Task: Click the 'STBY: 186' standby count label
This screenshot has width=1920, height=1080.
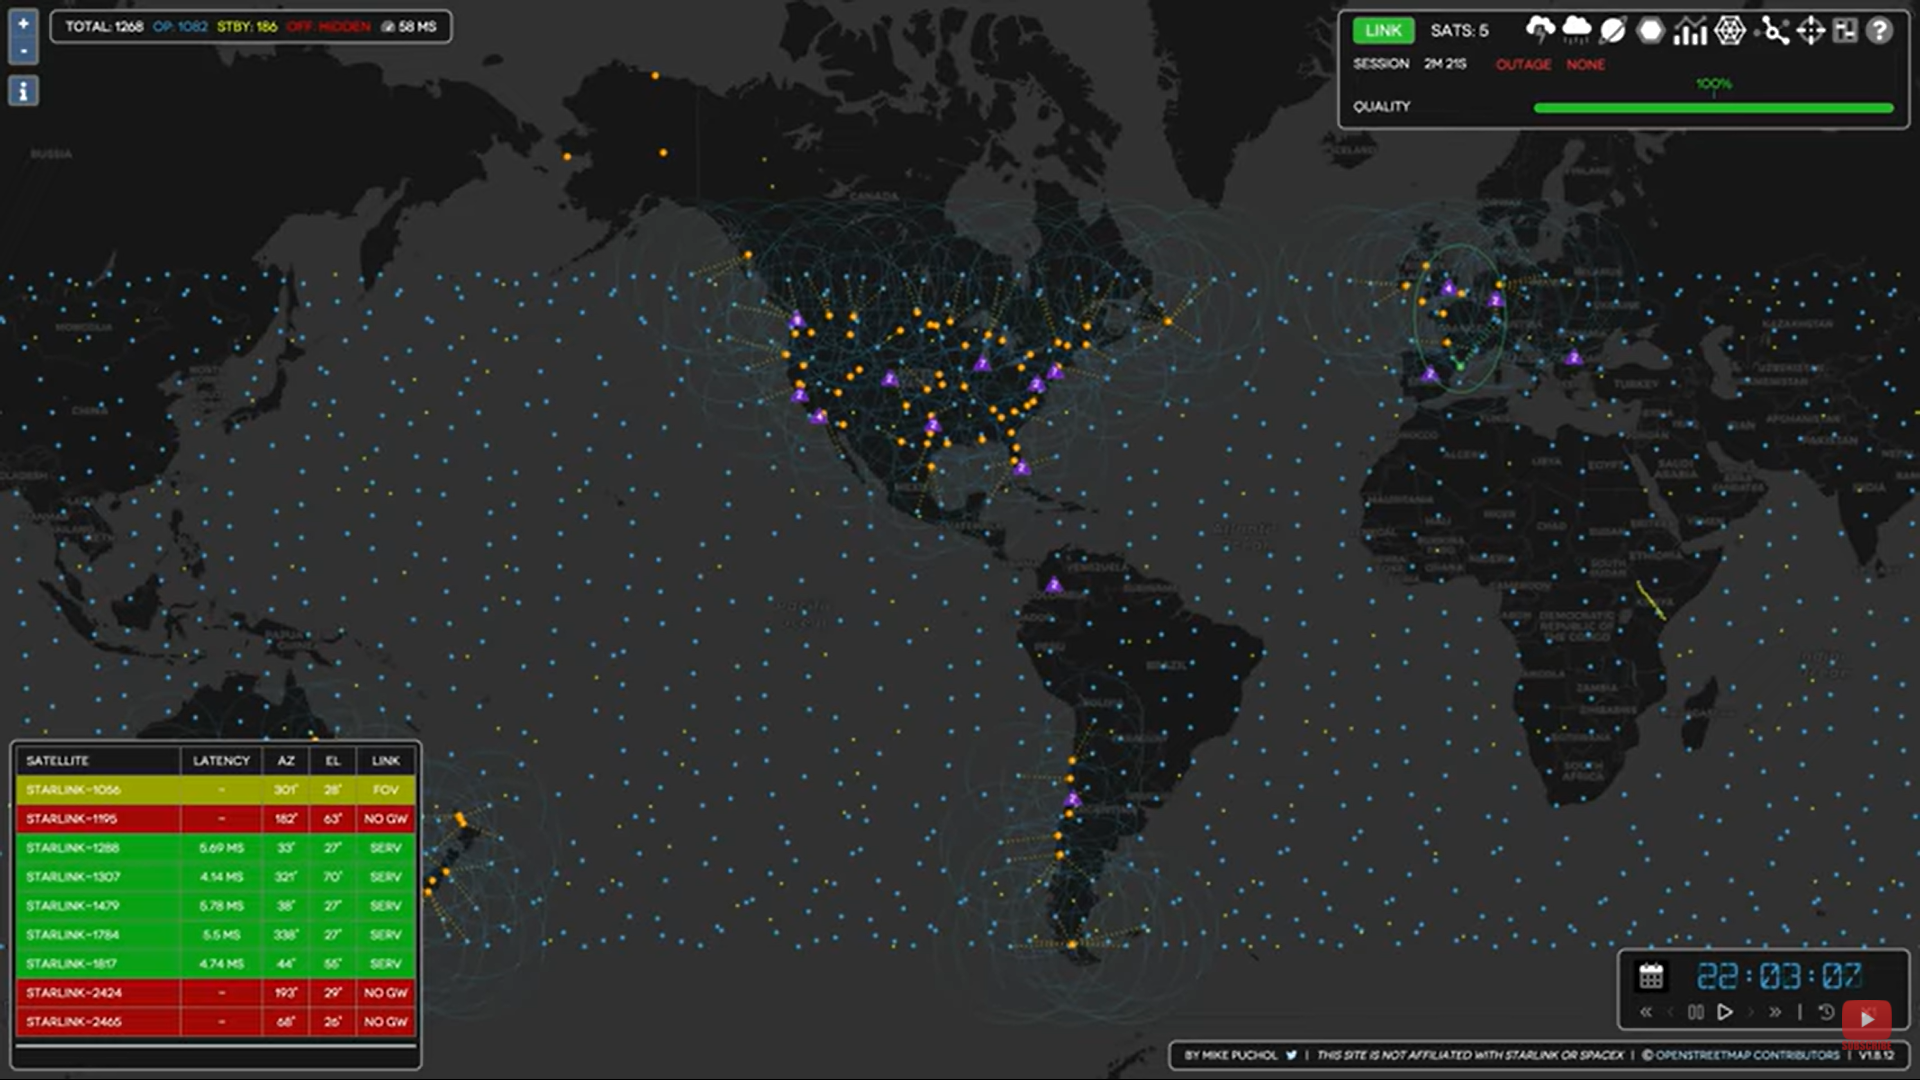Action: [x=247, y=27]
